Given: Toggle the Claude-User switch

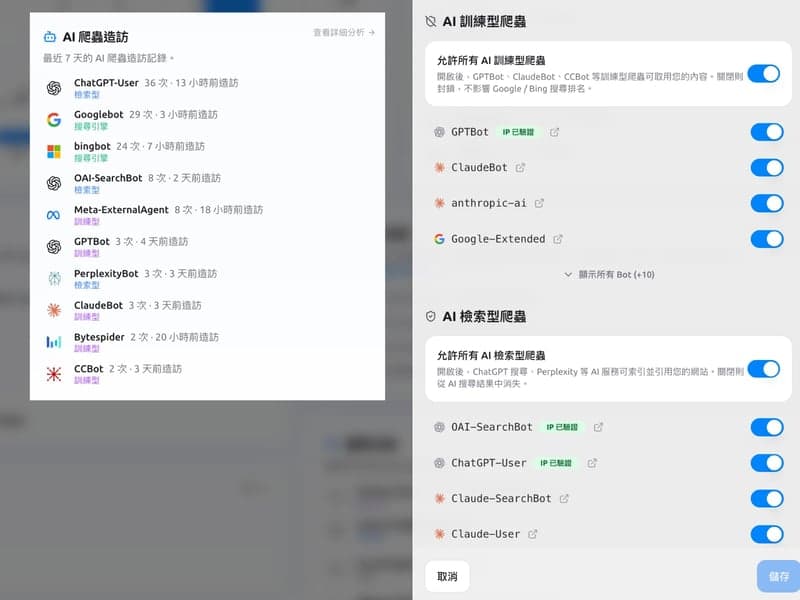Looking at the screenshot, I should click(x=767, y=534).
